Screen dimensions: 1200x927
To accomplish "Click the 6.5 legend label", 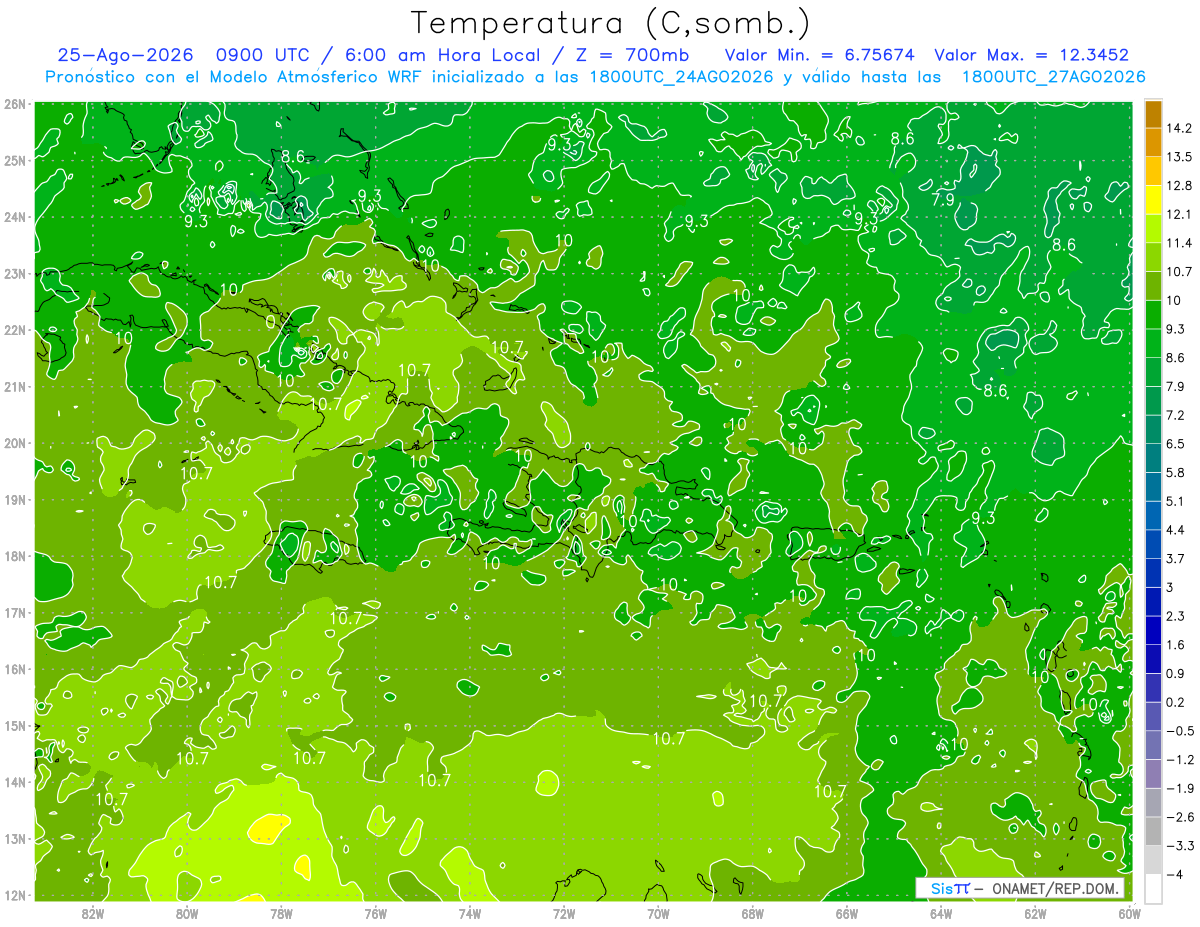I will [1176, 444].
